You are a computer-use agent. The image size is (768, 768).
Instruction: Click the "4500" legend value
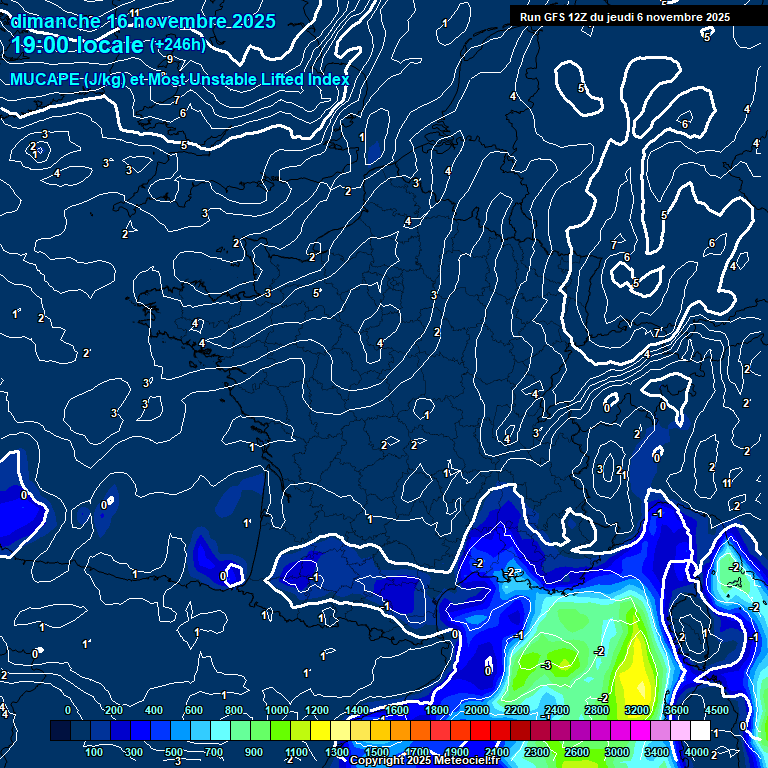click(717, 710)
